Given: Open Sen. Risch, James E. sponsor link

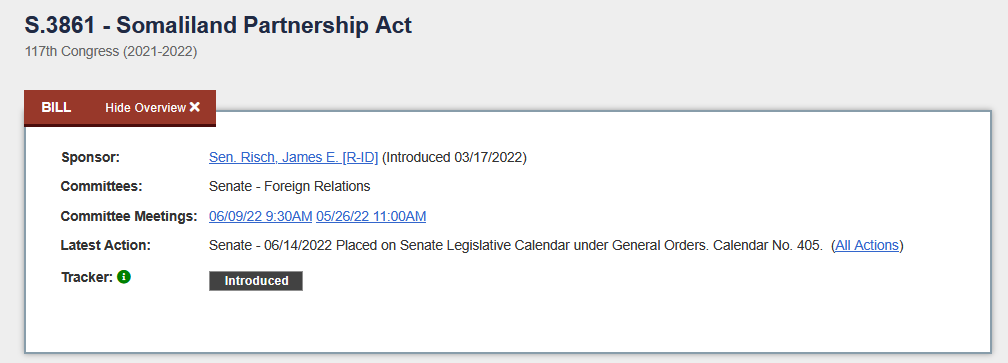Looking at the screenshot, I should 293,157.
